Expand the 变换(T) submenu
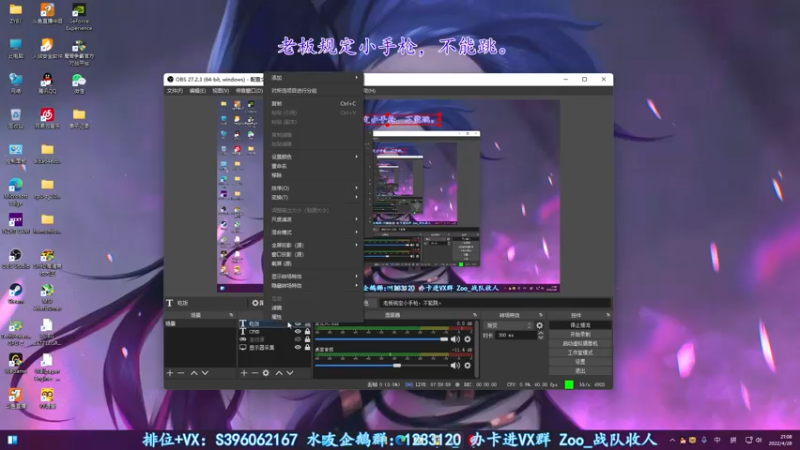Viewport: 800px width, 450px height. click(x=313, y=197)
